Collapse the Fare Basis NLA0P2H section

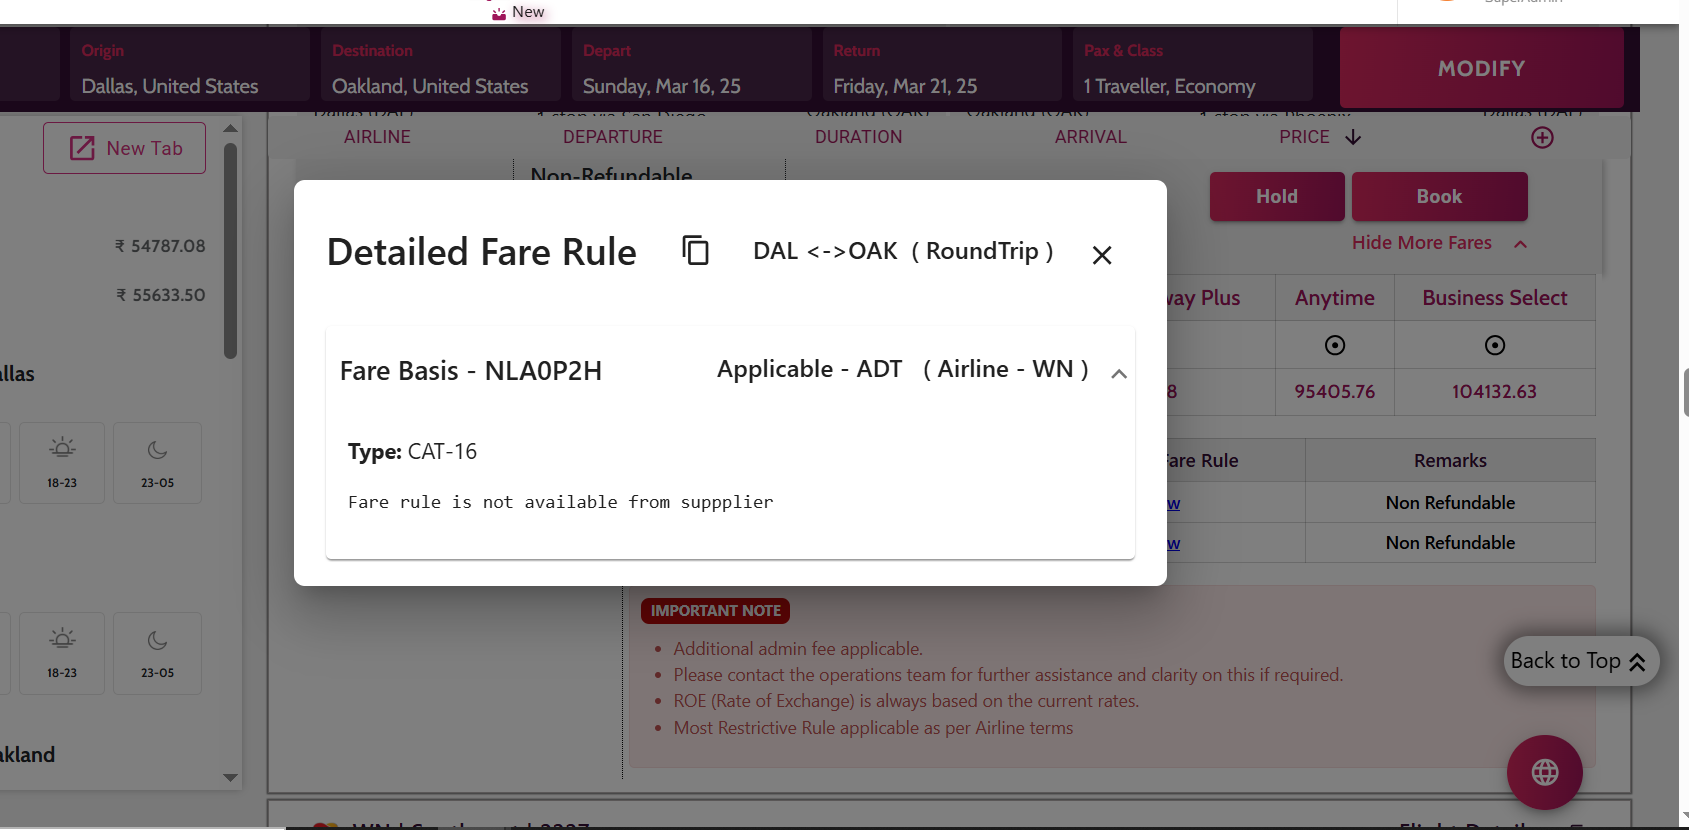click(1119, 373)
